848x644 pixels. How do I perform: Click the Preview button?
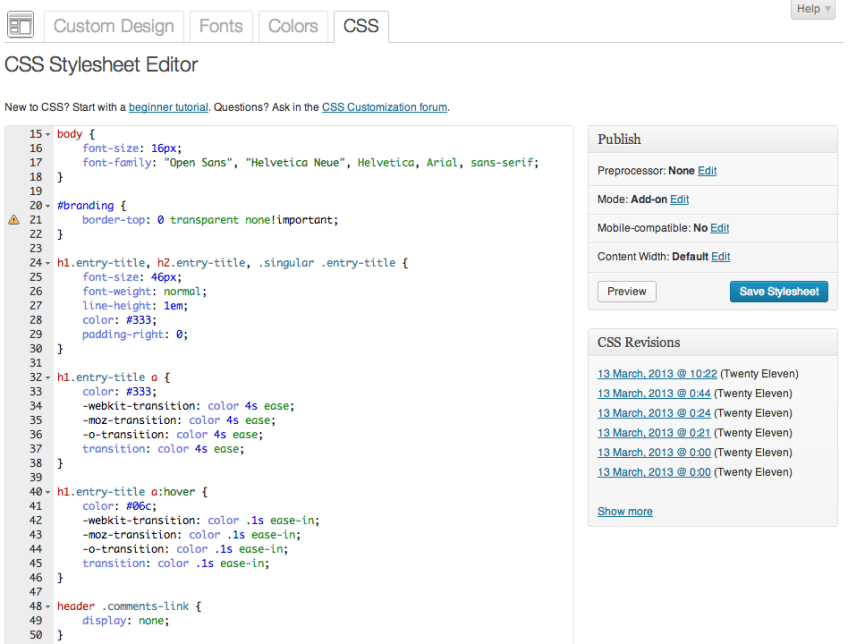coord(626,291)
